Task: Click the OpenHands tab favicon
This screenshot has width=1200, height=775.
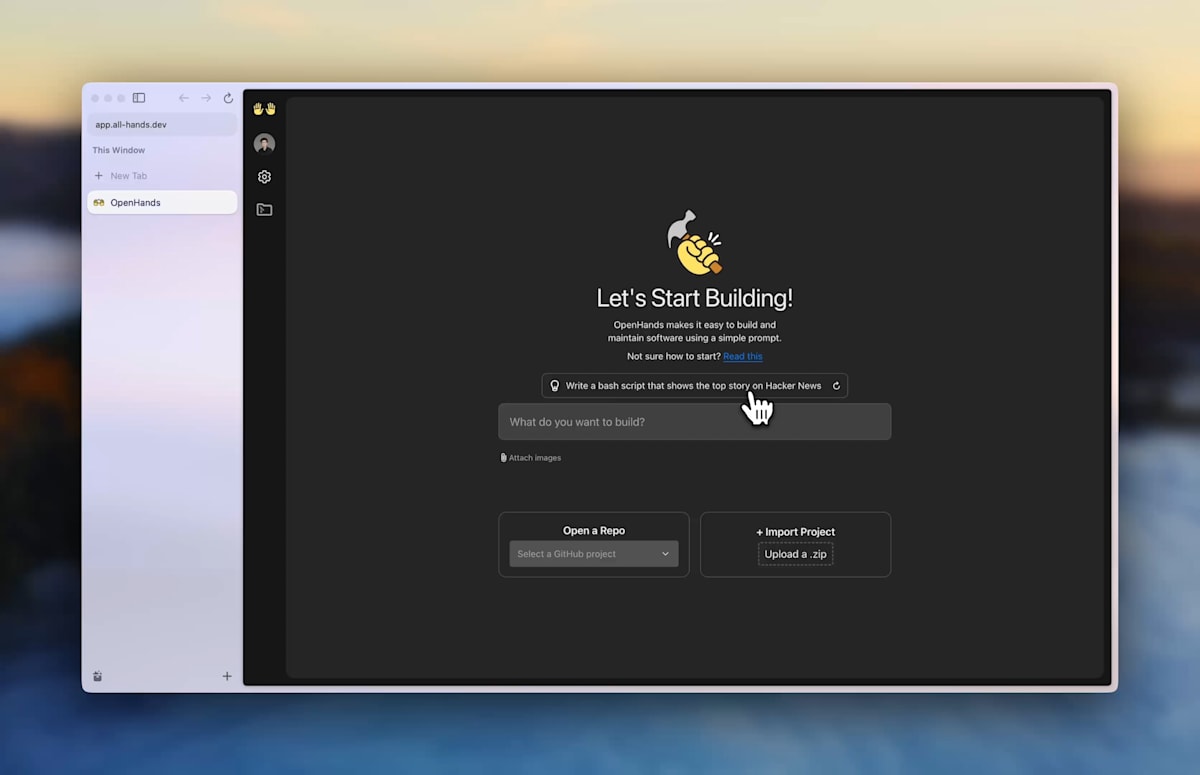Action: [x=98, y=203]
